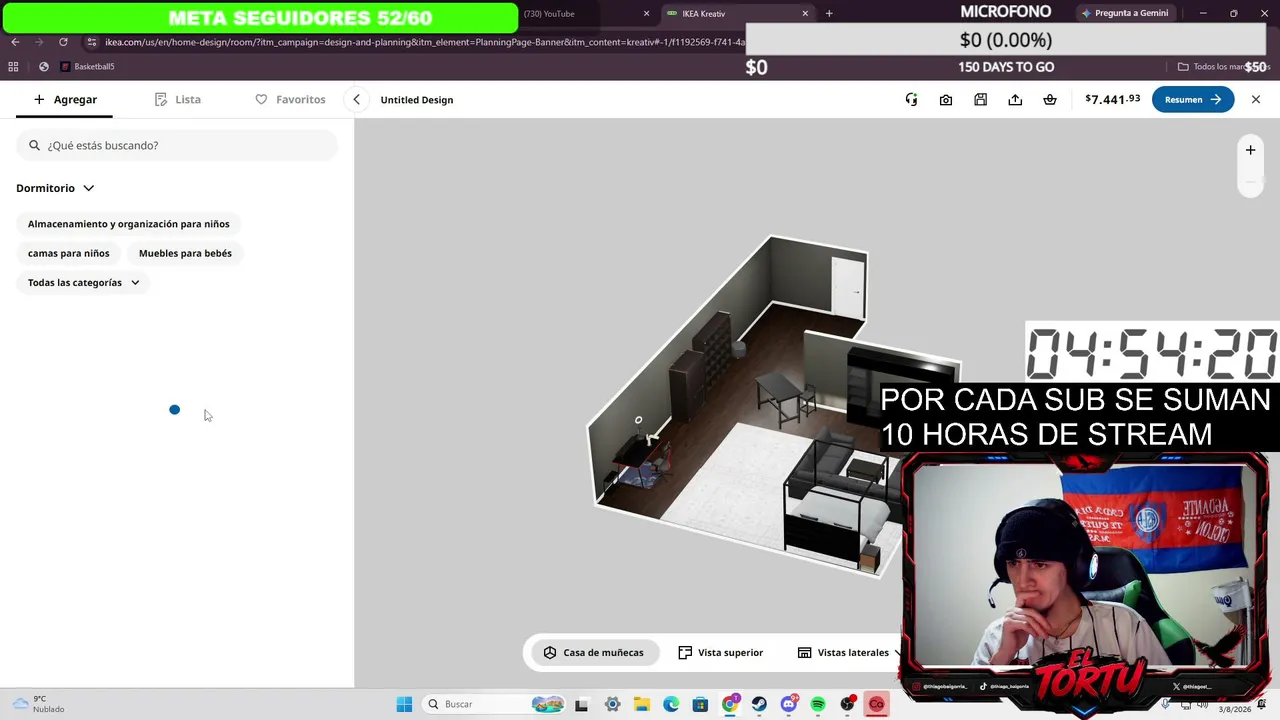The height and width of the screenshot is (720, 1280).
Task: Launch Microsoft Edge from the taskbar
Action: [x=671, y=704]
